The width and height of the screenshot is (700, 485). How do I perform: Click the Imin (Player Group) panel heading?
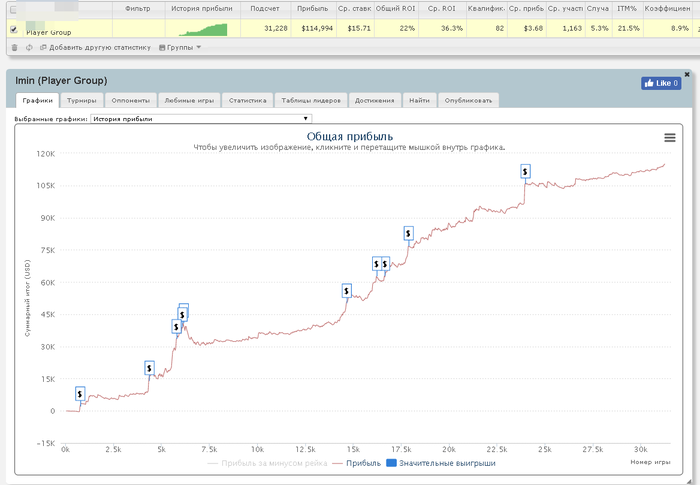(x=61, y=81)
